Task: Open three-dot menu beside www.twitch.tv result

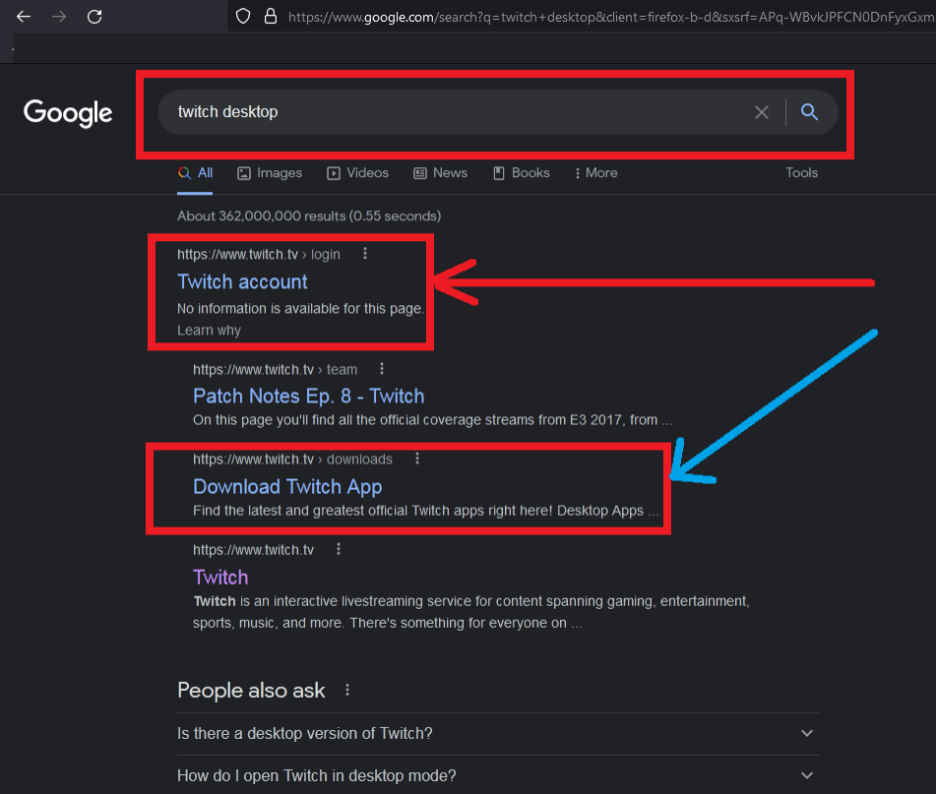Action: click(x=338, y=549)
